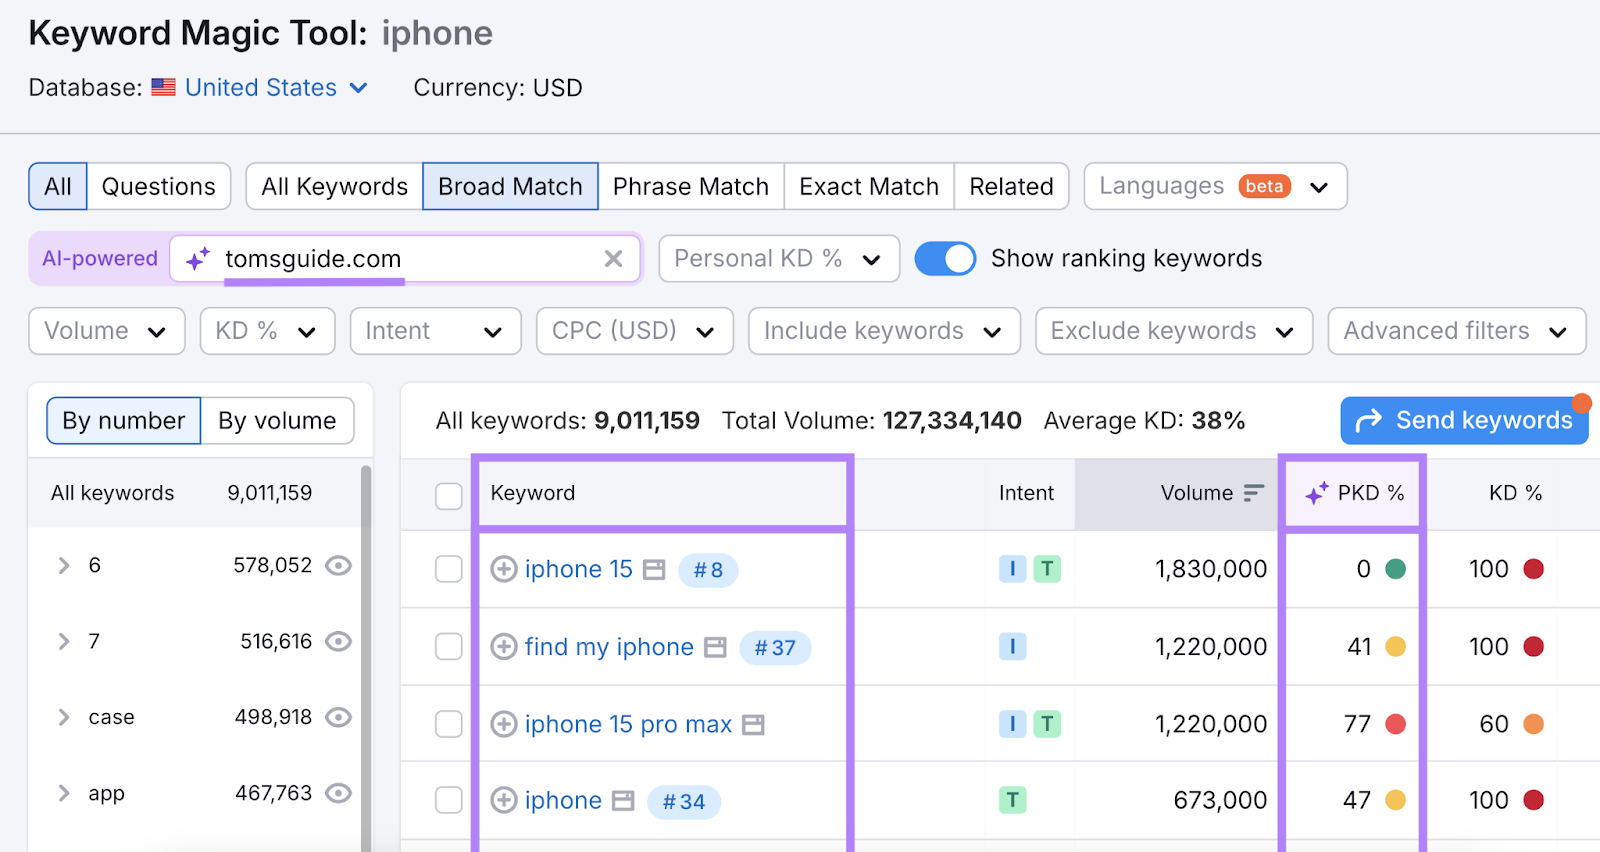Check the select-all checkbox in the Keyword header
This screenshot has height=852, width=1600.
(x=449, y=495)
